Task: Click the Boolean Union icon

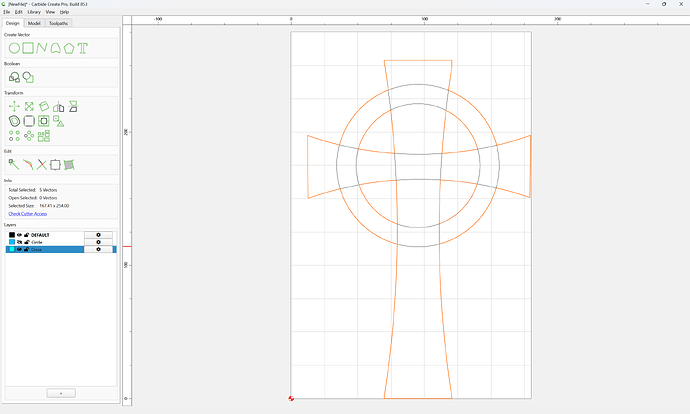Action: (x=14, y=77)
